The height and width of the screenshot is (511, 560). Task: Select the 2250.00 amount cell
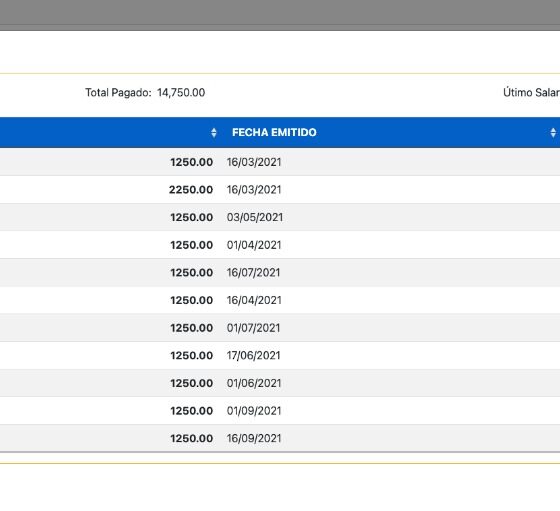click(x=191, y=190)
